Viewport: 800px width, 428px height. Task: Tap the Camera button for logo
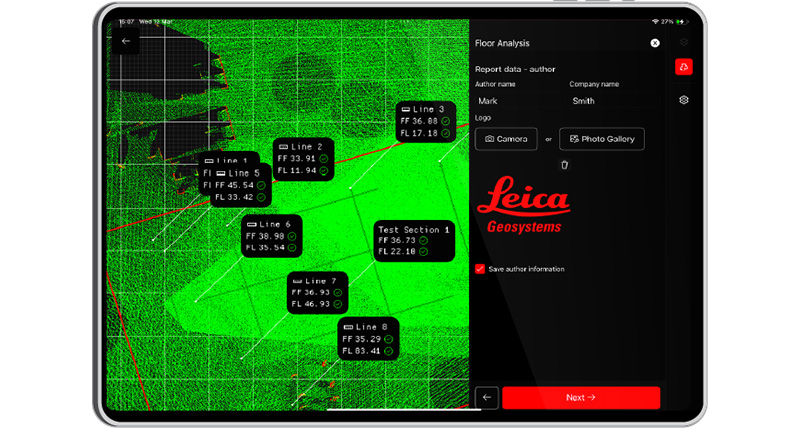(x=506, y=139)
